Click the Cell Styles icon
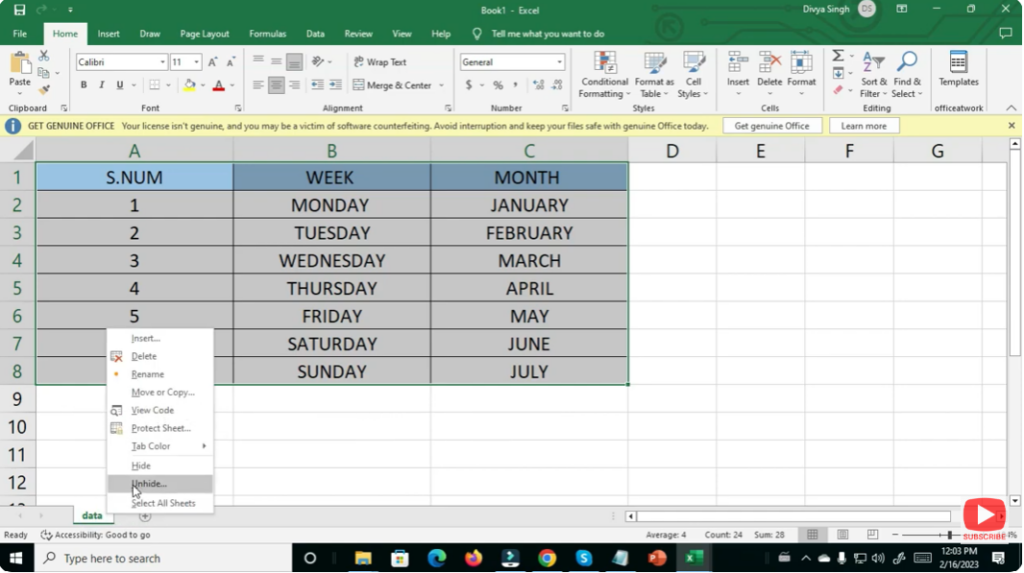 point(693,62)
